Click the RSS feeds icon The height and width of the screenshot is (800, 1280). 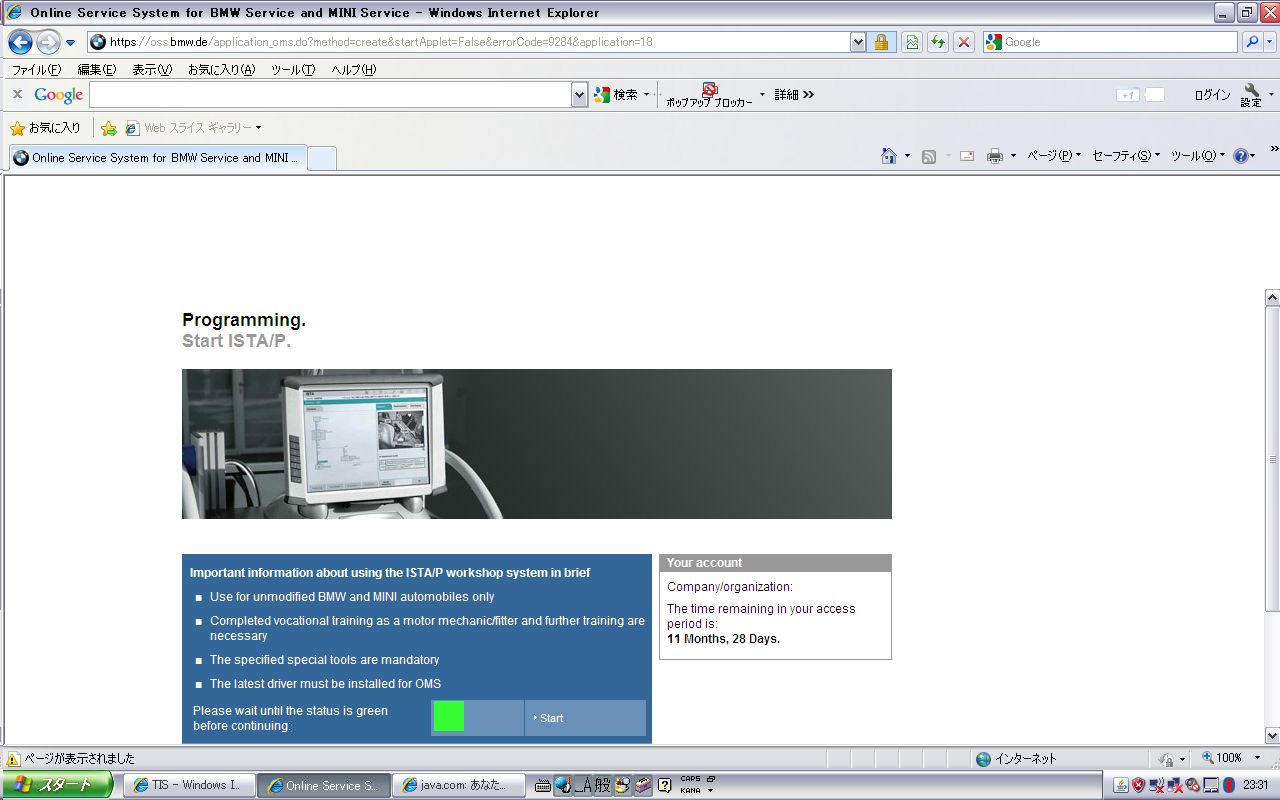click(929, 156)
